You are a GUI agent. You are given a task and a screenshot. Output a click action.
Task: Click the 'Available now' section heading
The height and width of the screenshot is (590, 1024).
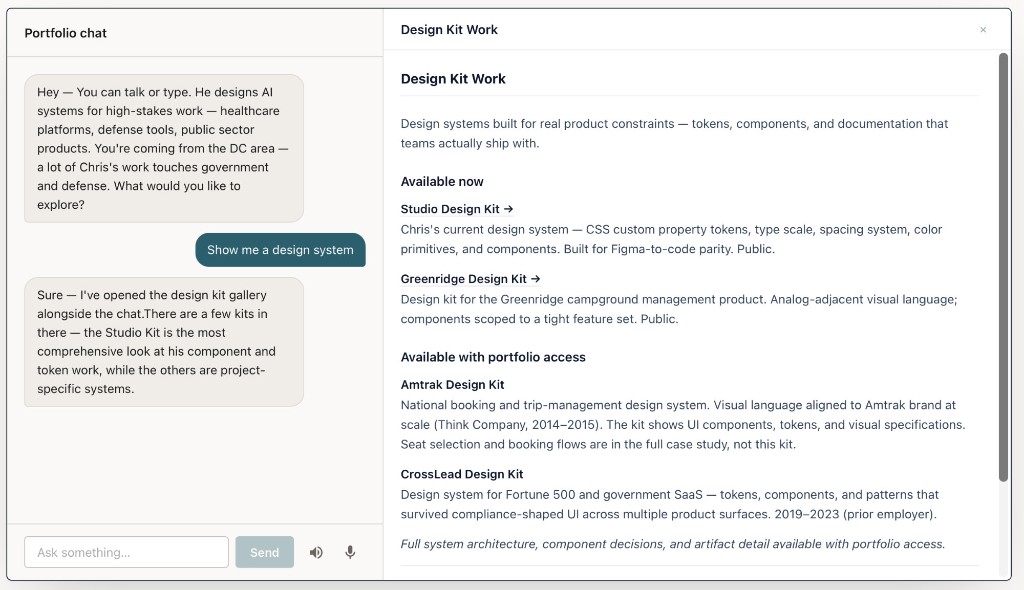(442, 182)
